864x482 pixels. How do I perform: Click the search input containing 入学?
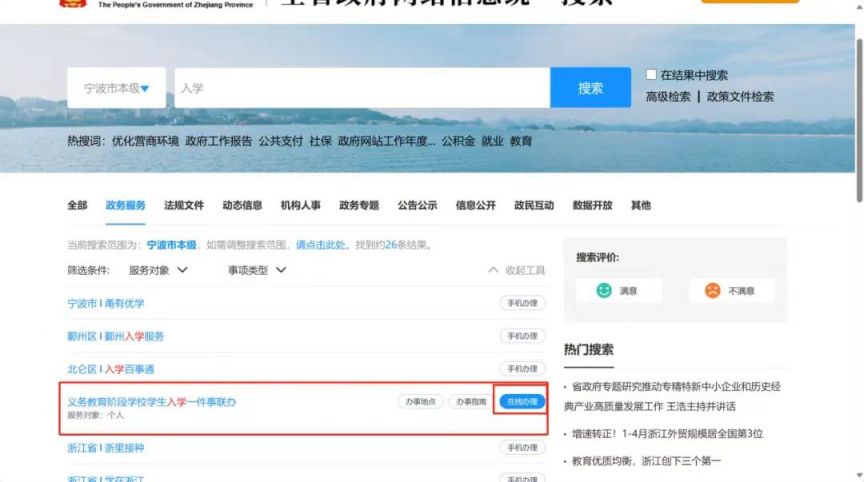363,88
